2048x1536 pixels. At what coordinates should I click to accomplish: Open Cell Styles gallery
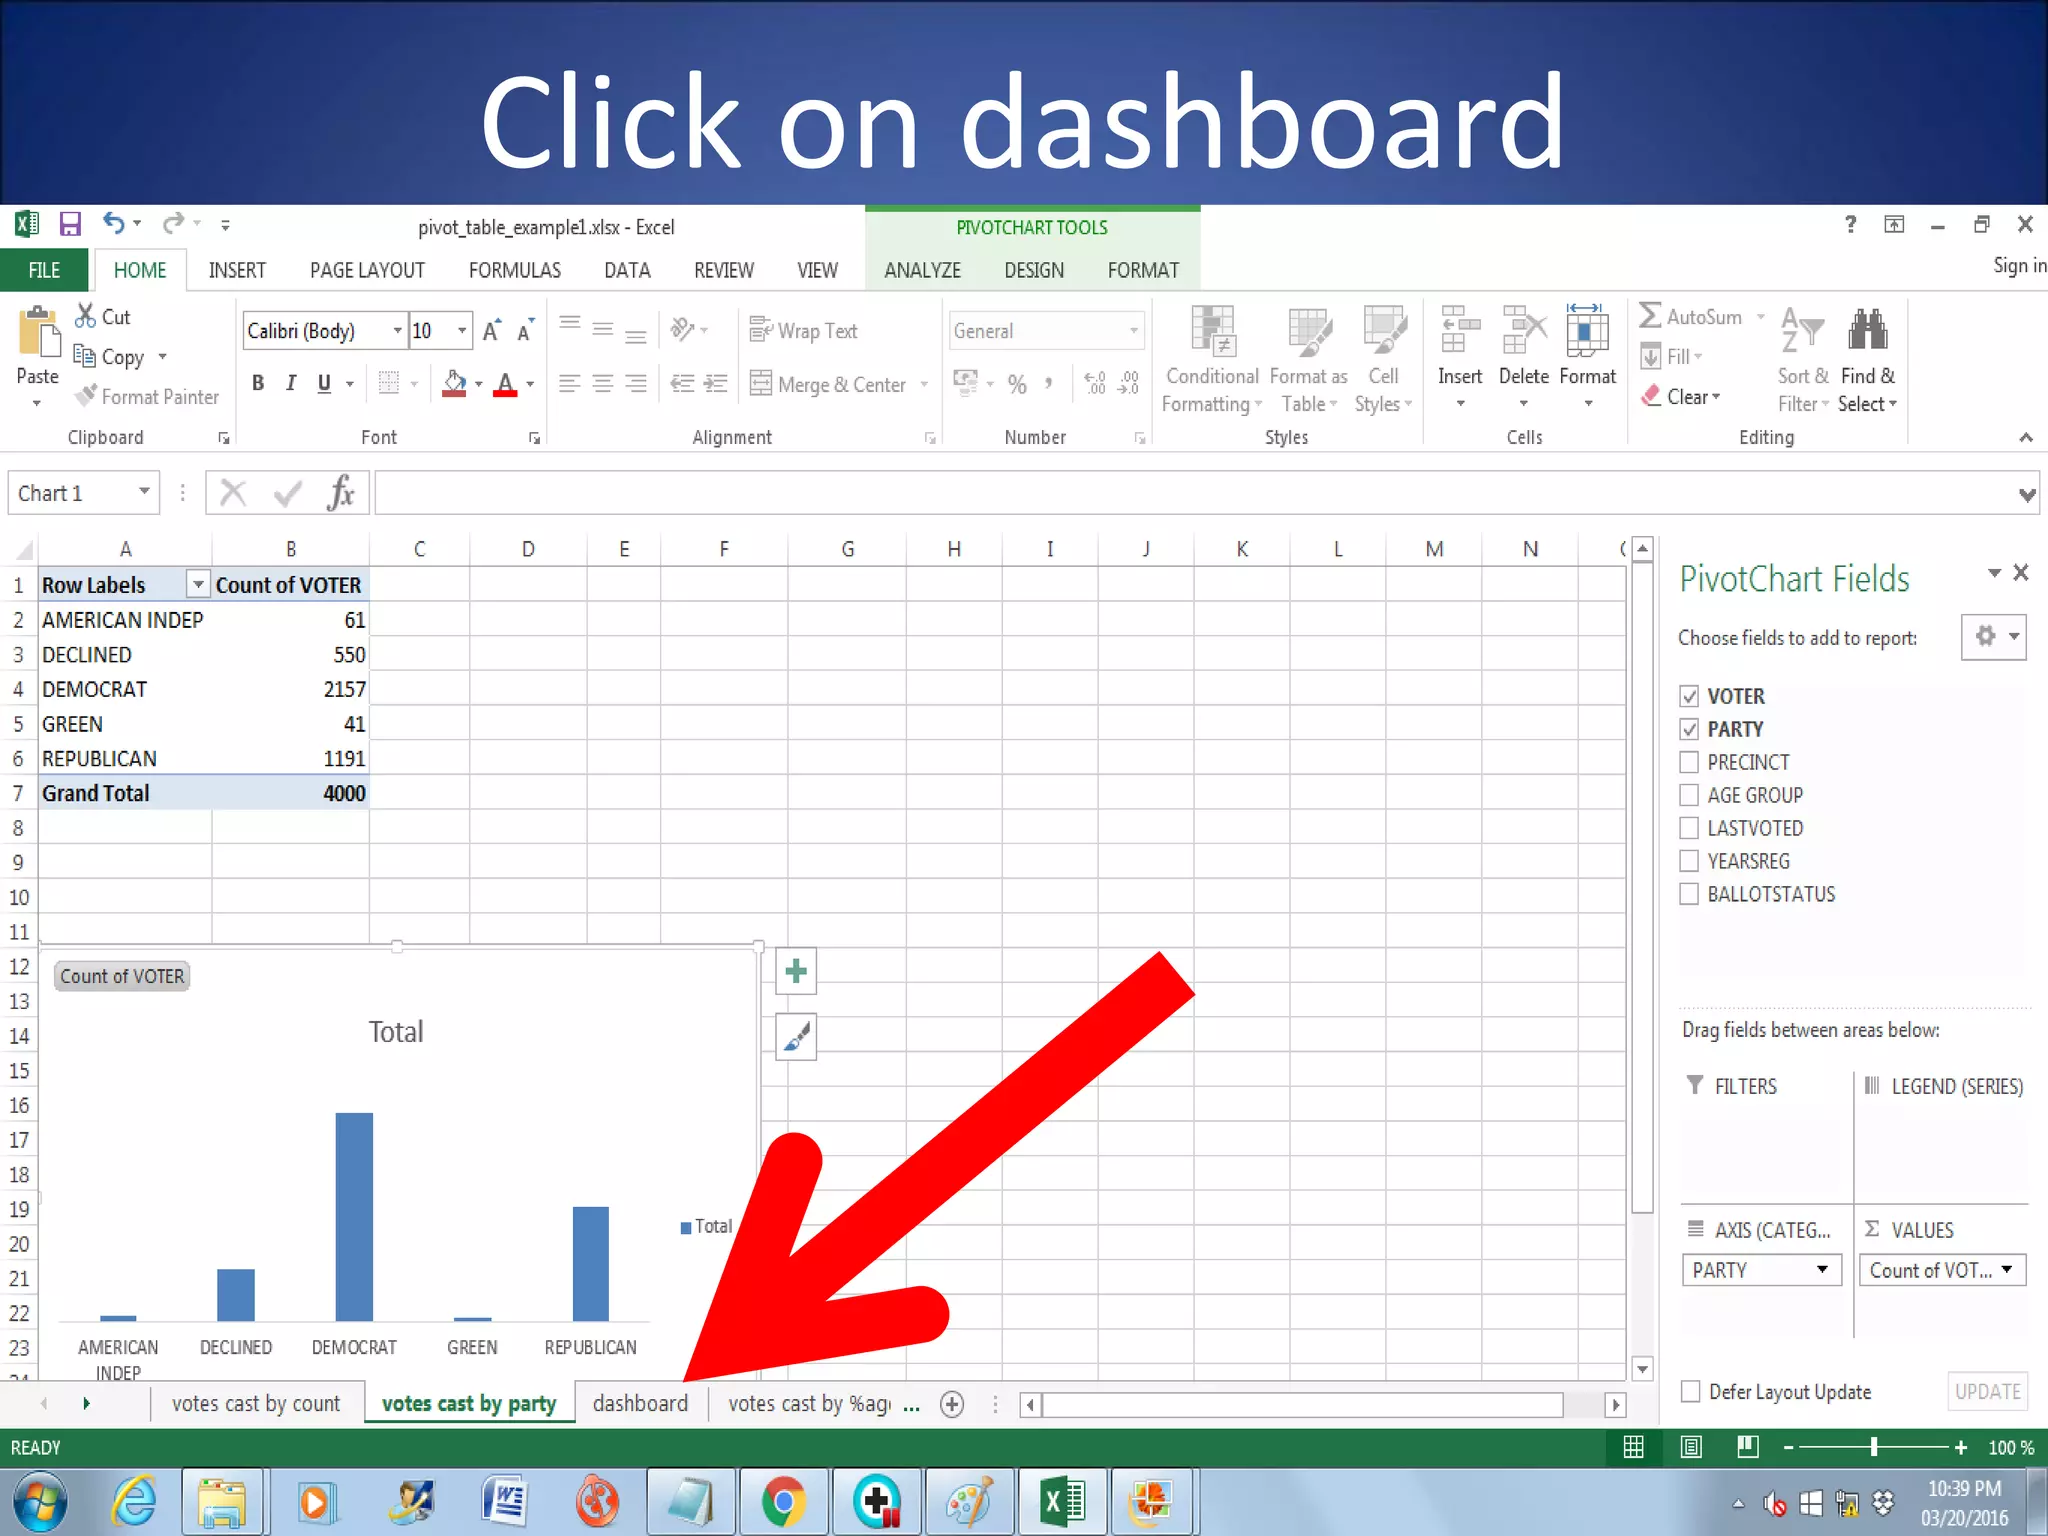pos(1384,360)
